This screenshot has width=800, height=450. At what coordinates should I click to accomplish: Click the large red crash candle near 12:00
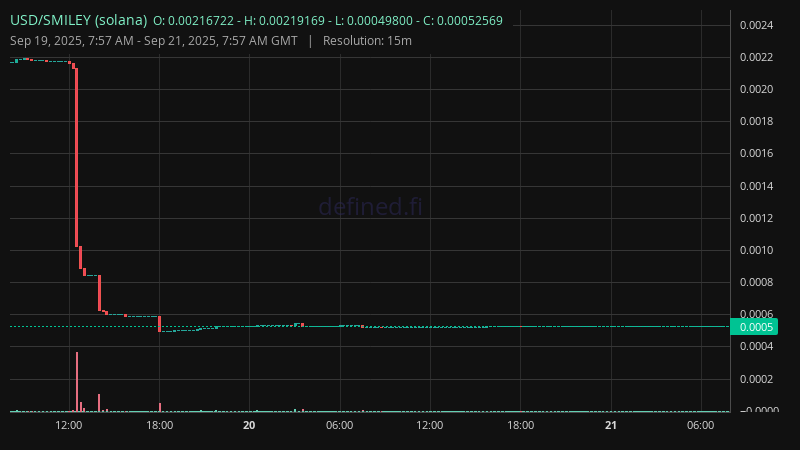[x=77, y=157]
